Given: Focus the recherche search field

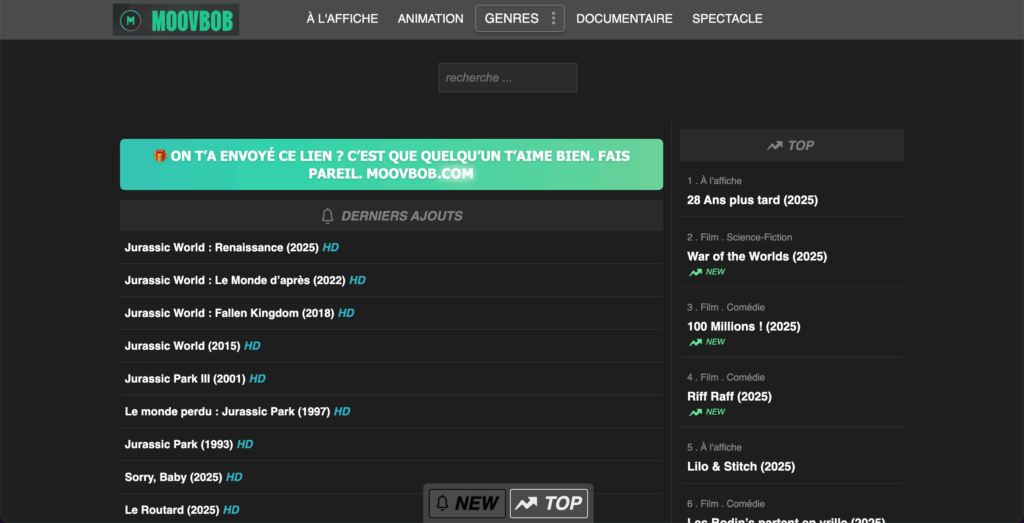Looking at the screenshot, I should [507, 78].
